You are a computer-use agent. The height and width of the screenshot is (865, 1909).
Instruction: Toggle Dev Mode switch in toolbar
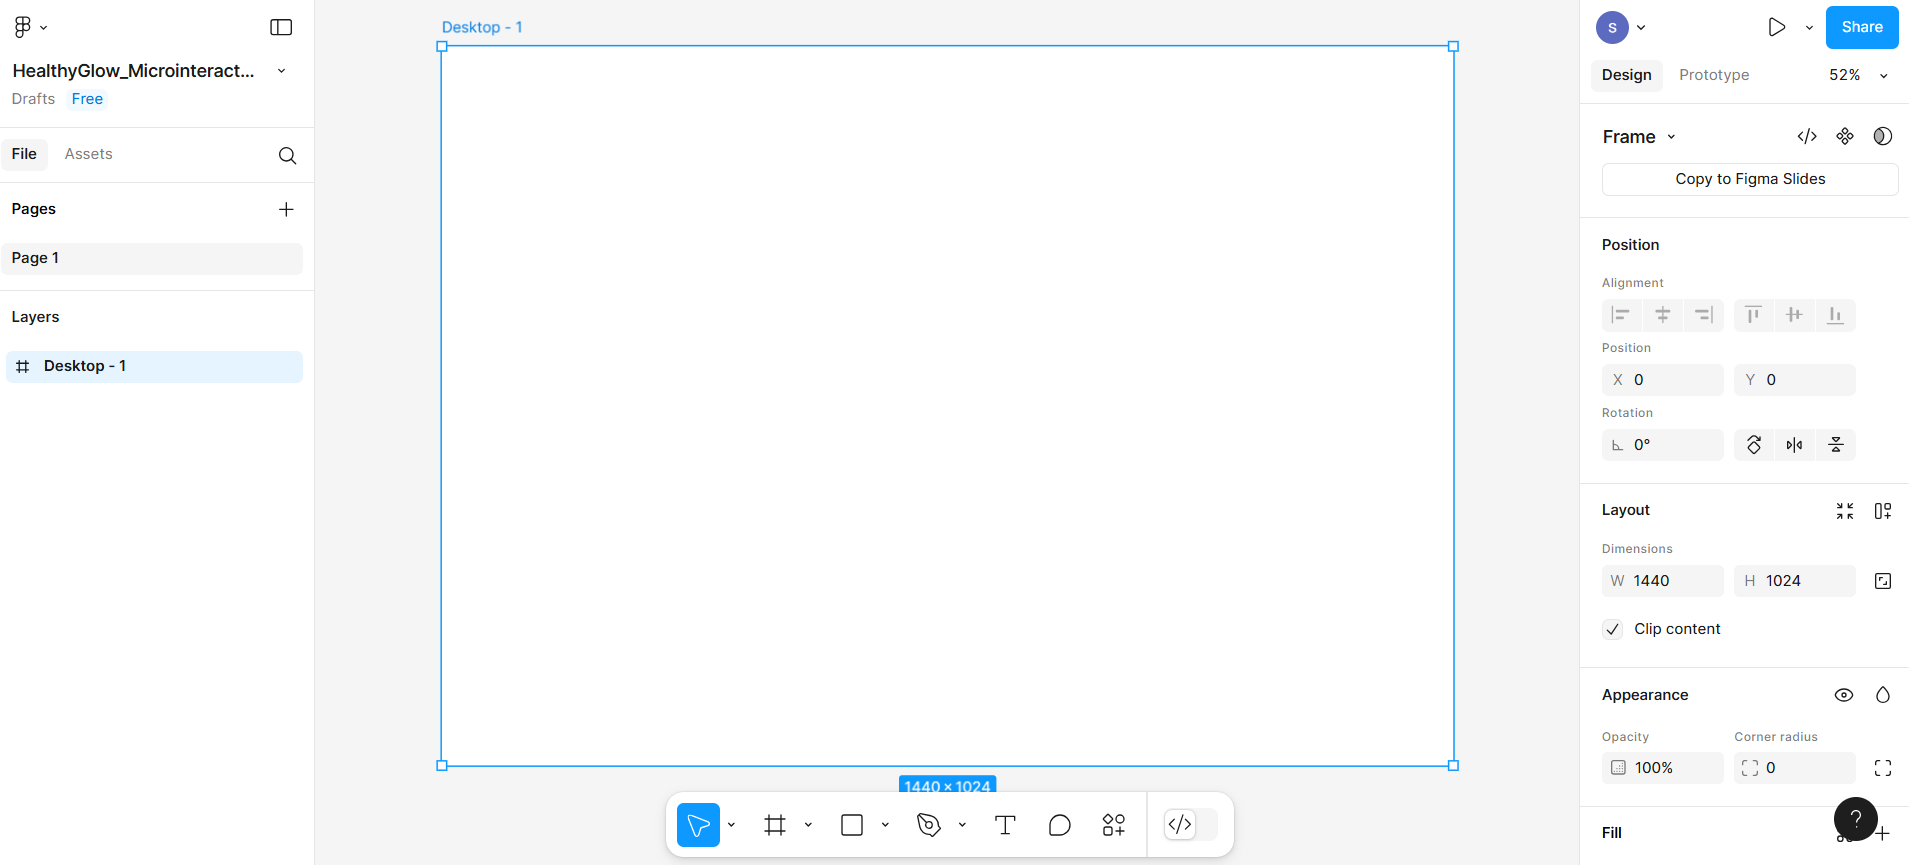click(x=1191, y=825)
